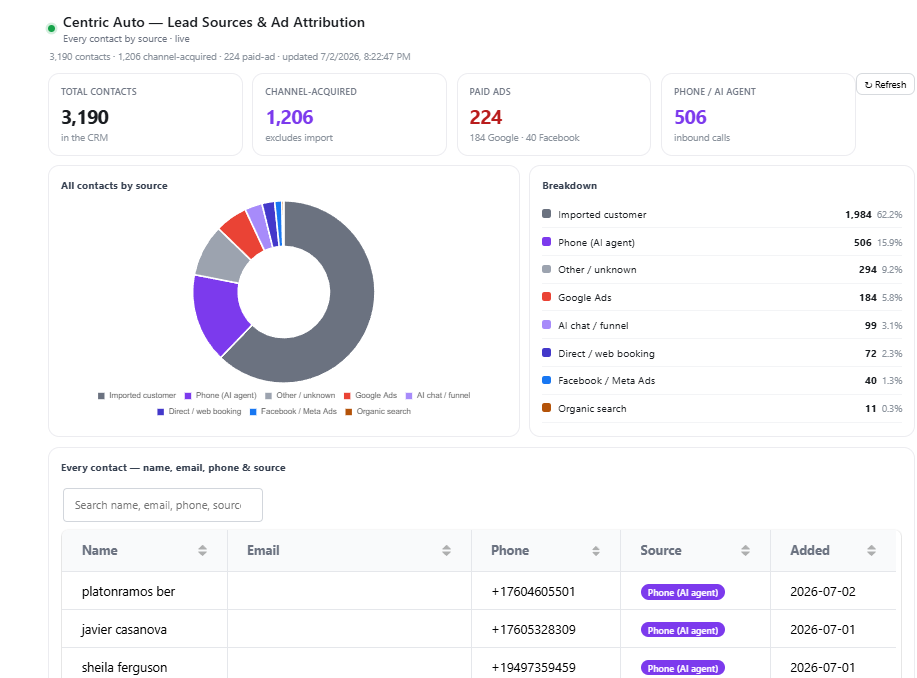Click the dashboard title Centric Auto heading
This screenshot has width=917, height=678.
[213, 22]
